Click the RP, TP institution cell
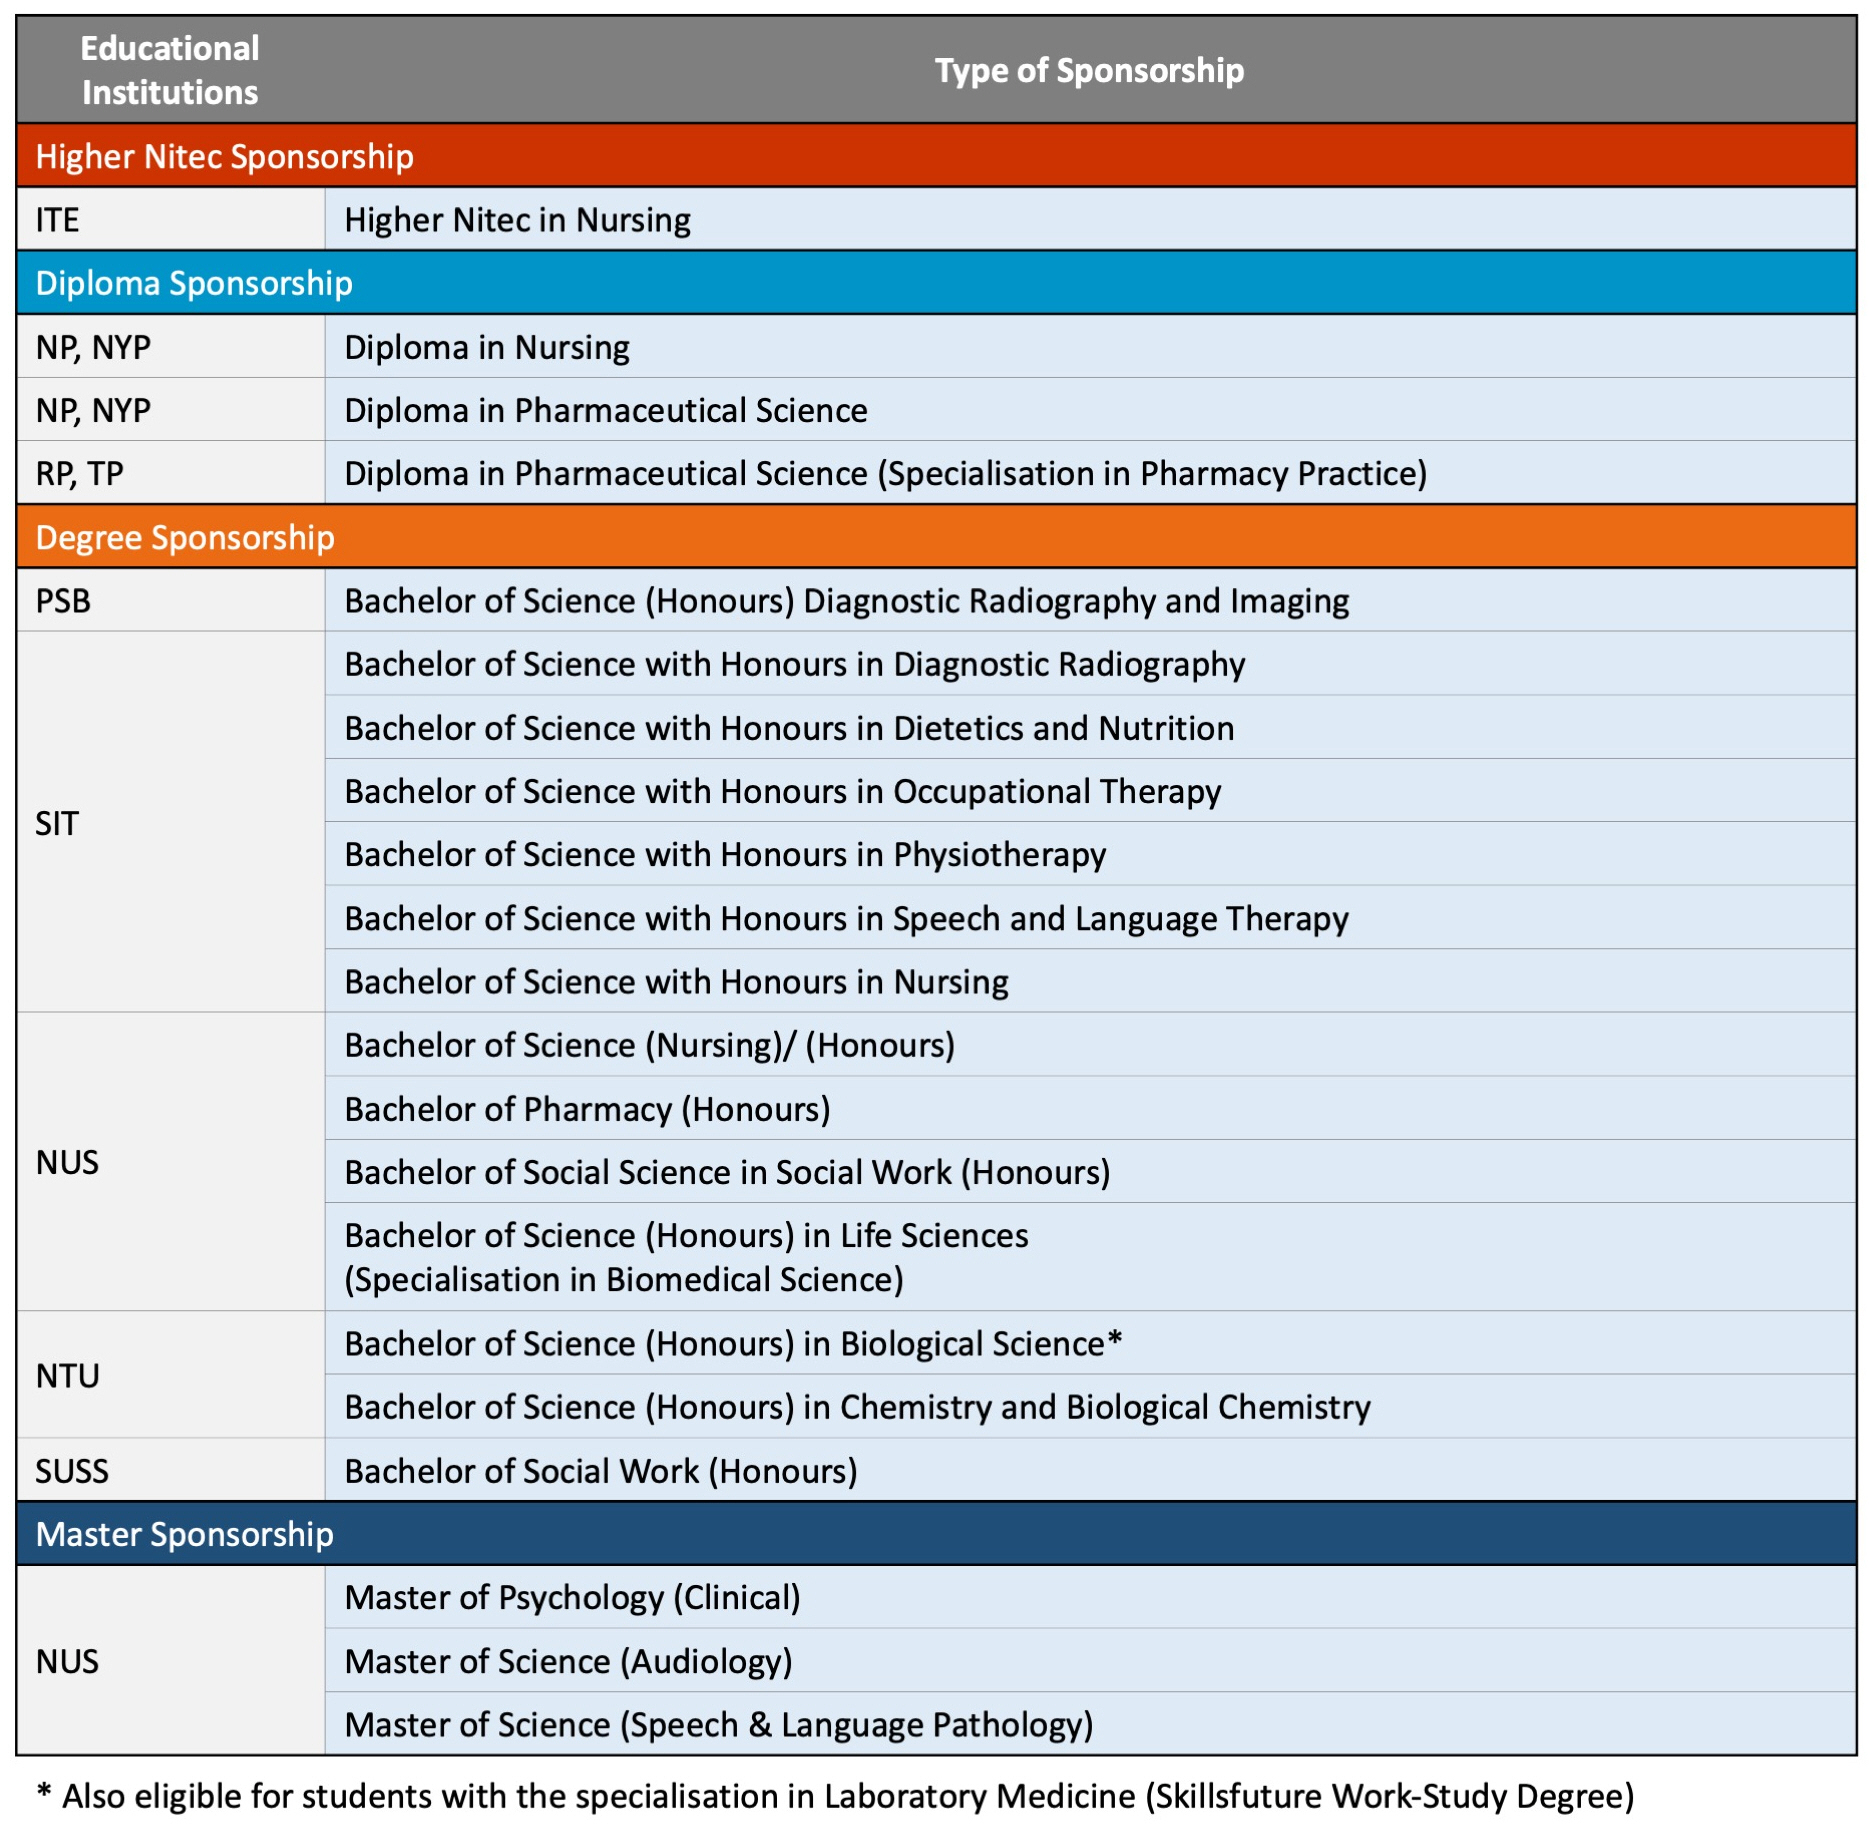 tap(80, 474)
